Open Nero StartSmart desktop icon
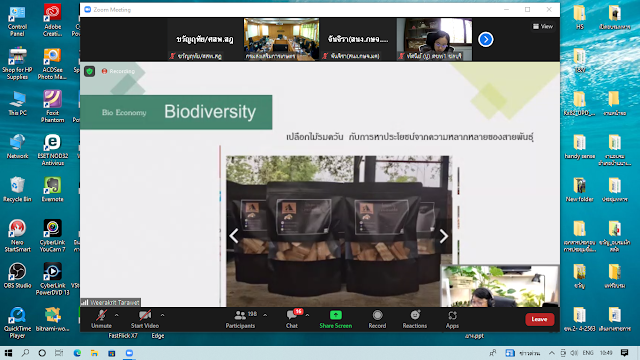640x360 pixels. pyautogui.click(x=17, y=236)
